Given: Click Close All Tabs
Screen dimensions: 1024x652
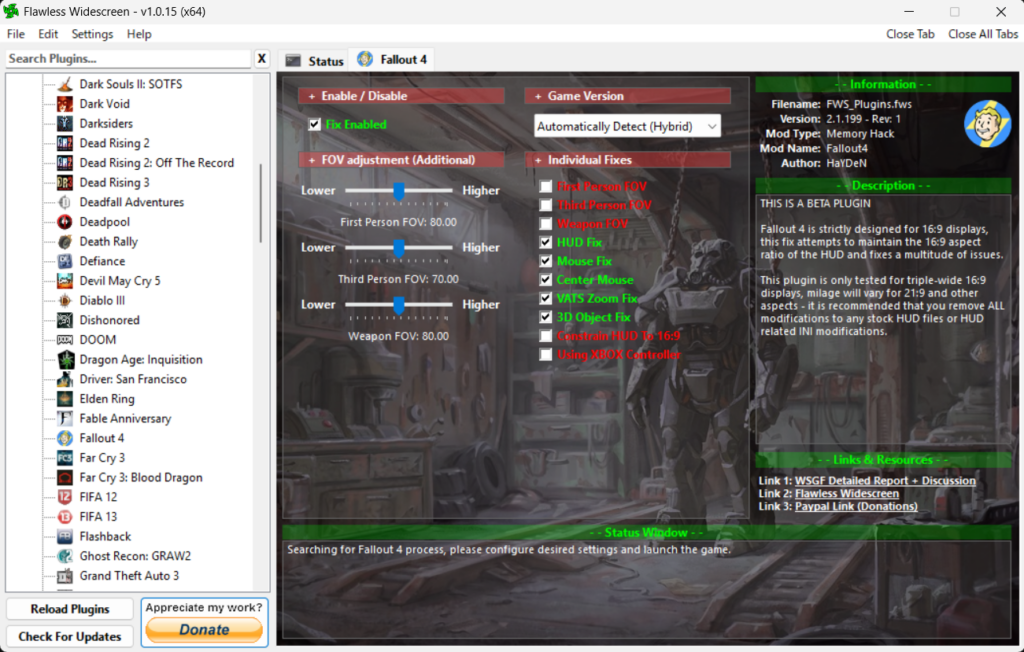Looking at the screenshot, I should tap(982, 34).
